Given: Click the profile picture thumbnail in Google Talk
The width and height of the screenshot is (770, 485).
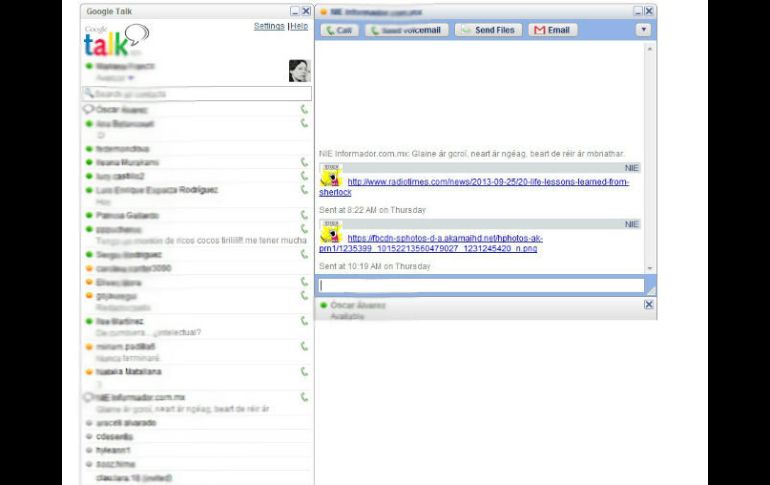Looking at the screenshot, I should [300, 71].
